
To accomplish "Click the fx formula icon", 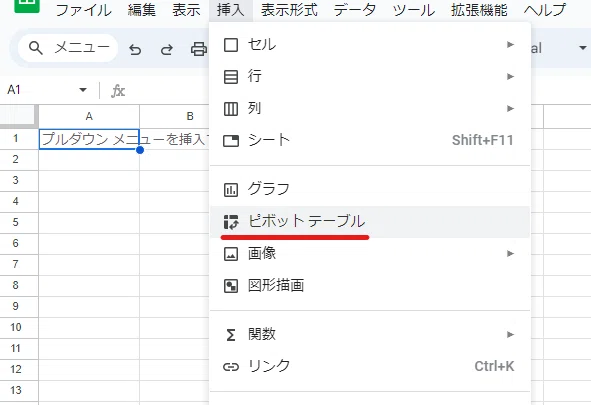I will [x=118, y=91].
